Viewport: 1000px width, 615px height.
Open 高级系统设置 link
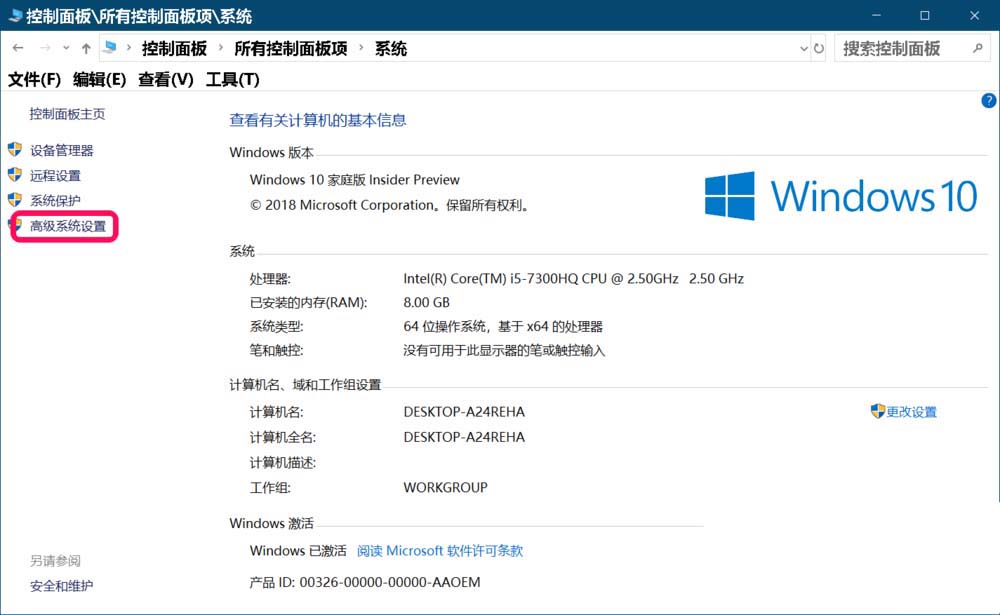point(68,226)
